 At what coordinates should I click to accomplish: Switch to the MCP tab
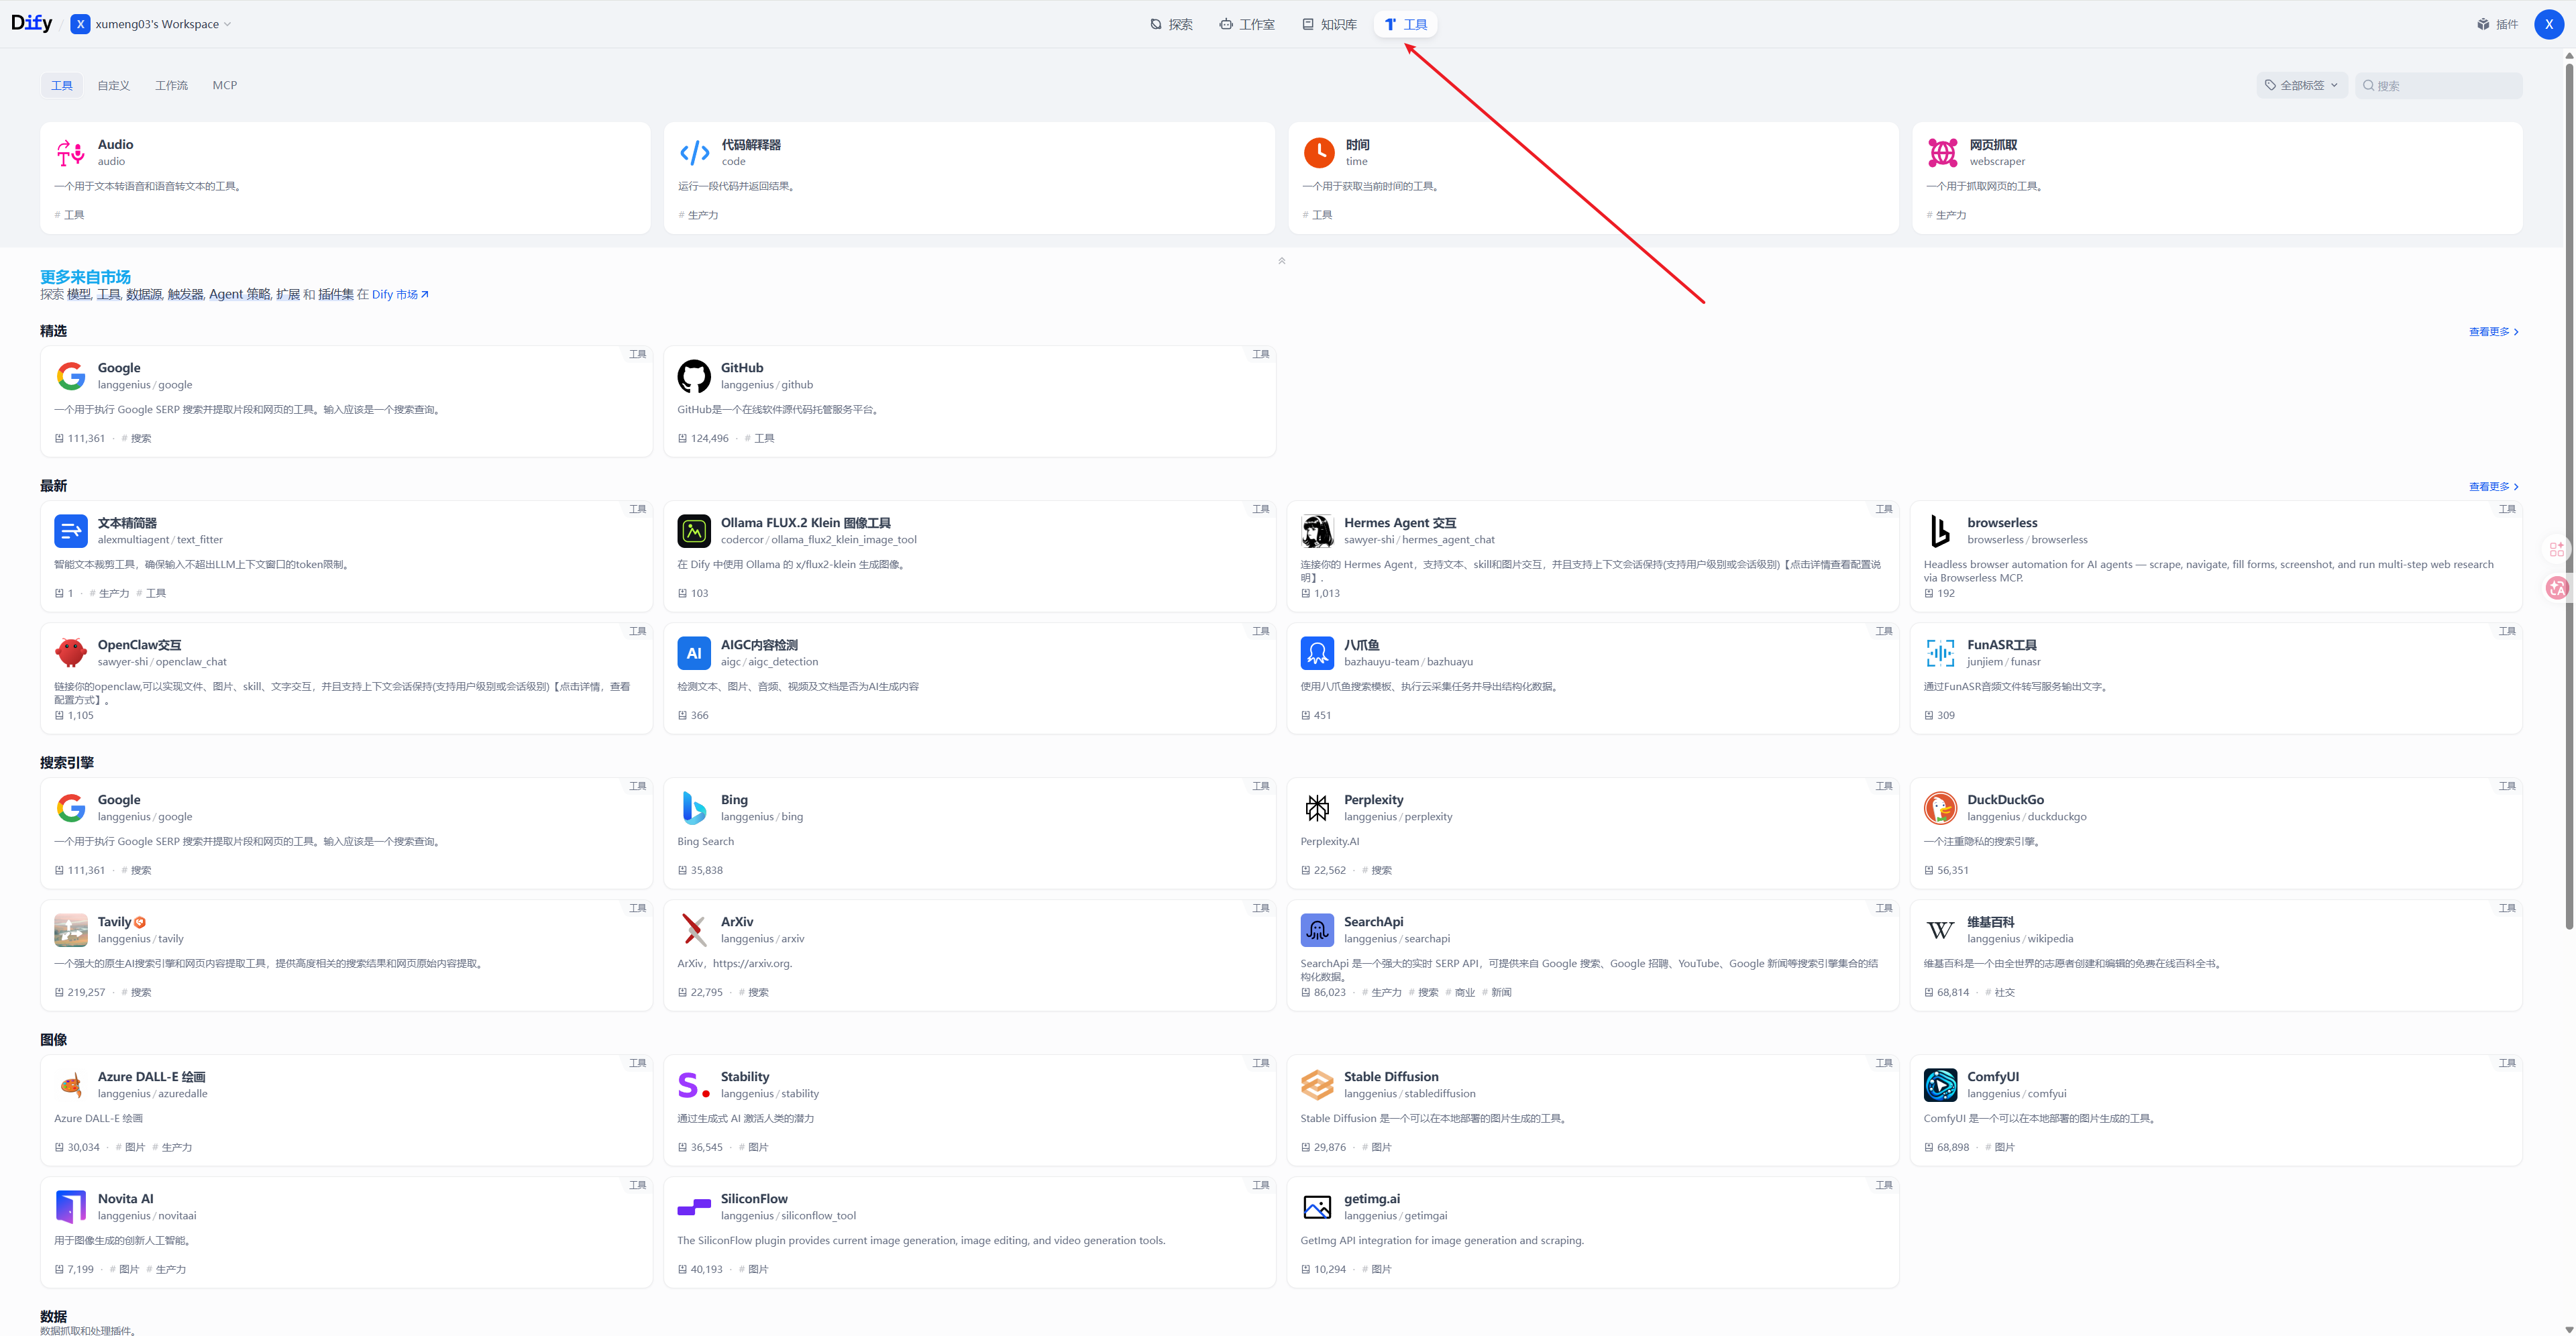[x=225, y=85]
